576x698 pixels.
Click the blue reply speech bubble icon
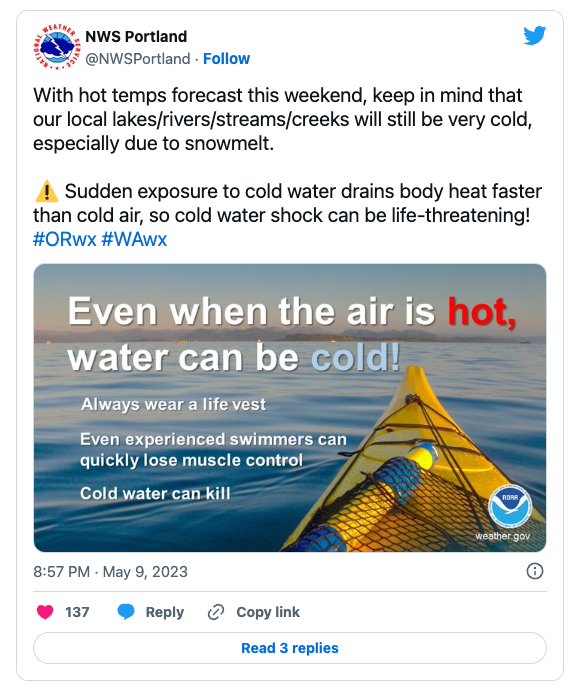point(126,612)
